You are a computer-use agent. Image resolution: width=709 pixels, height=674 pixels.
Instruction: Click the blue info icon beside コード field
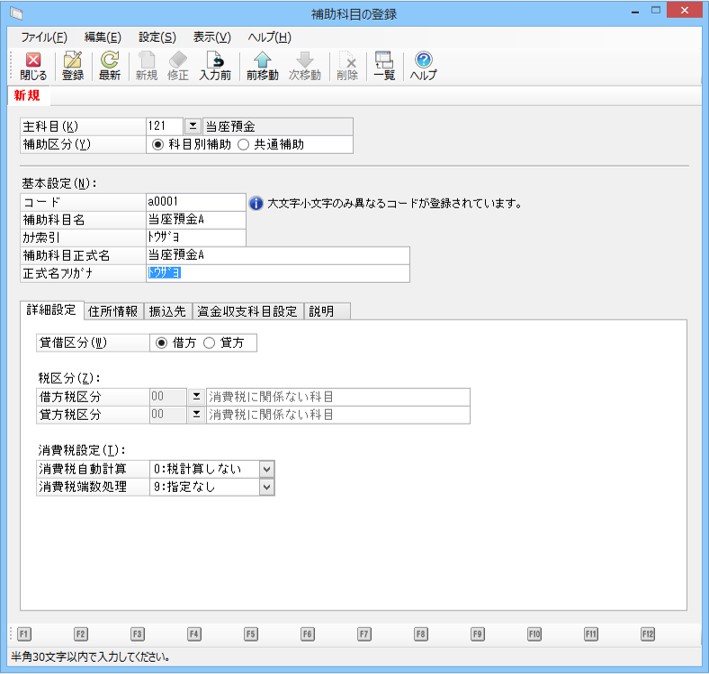tap(256, 203)
